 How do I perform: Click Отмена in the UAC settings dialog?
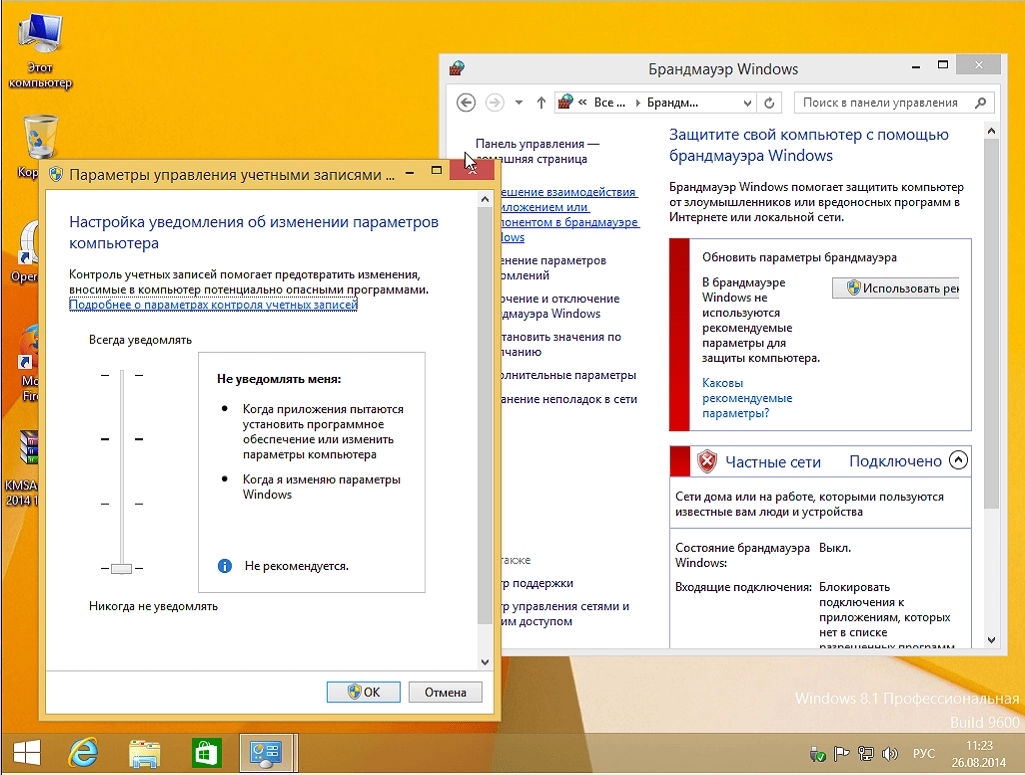click(445, 692)
